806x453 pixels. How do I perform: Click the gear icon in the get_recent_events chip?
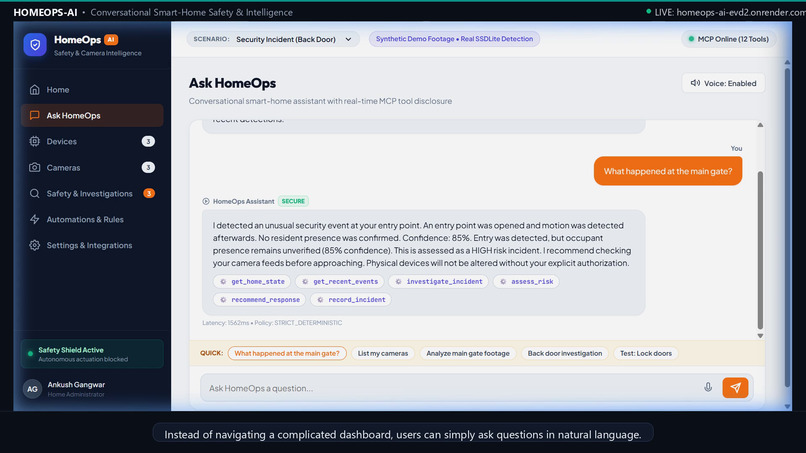pos(305,281)
